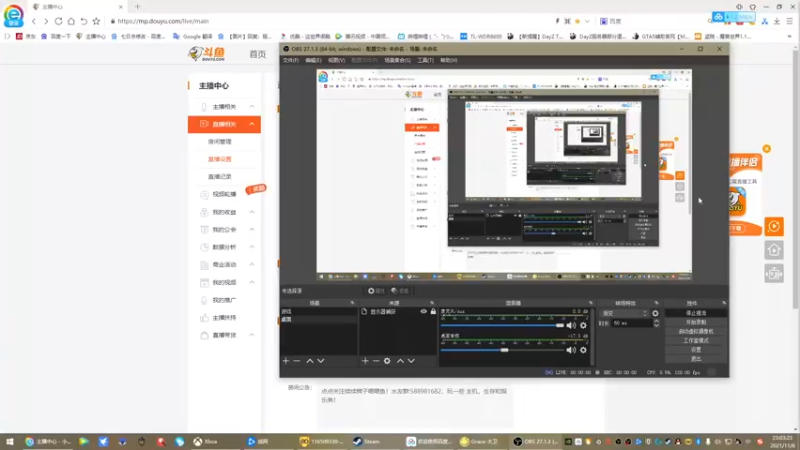Screen dimensions: 800x450
Task: Open the OBS 工具(T) menu
Action: [x=425, y=60]
